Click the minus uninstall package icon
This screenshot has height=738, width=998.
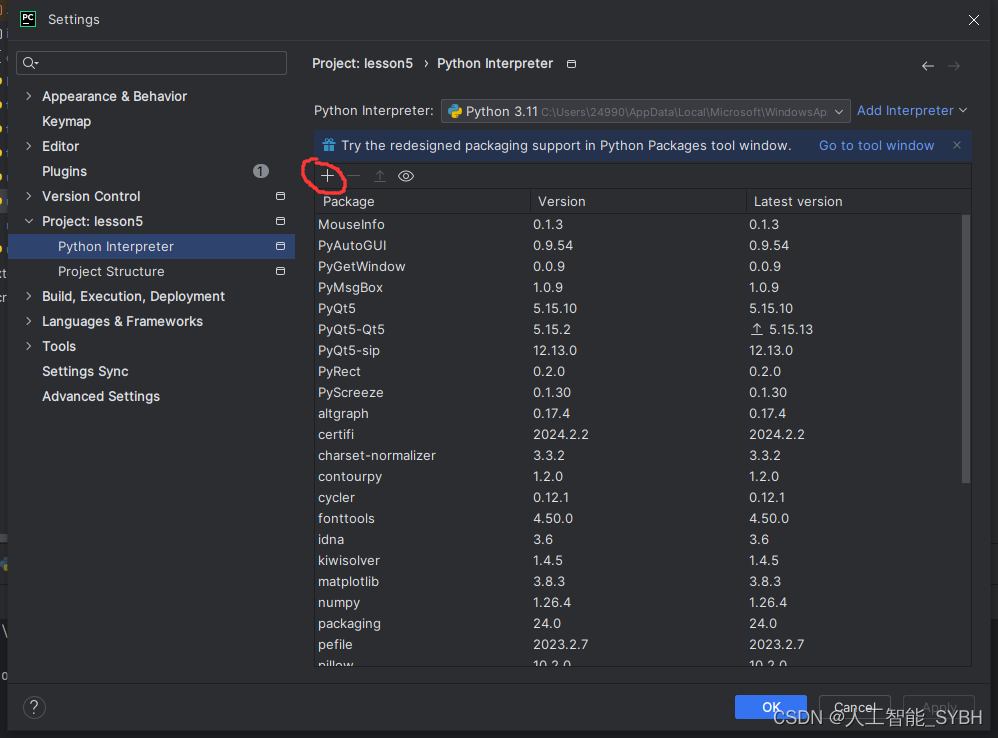354,176
